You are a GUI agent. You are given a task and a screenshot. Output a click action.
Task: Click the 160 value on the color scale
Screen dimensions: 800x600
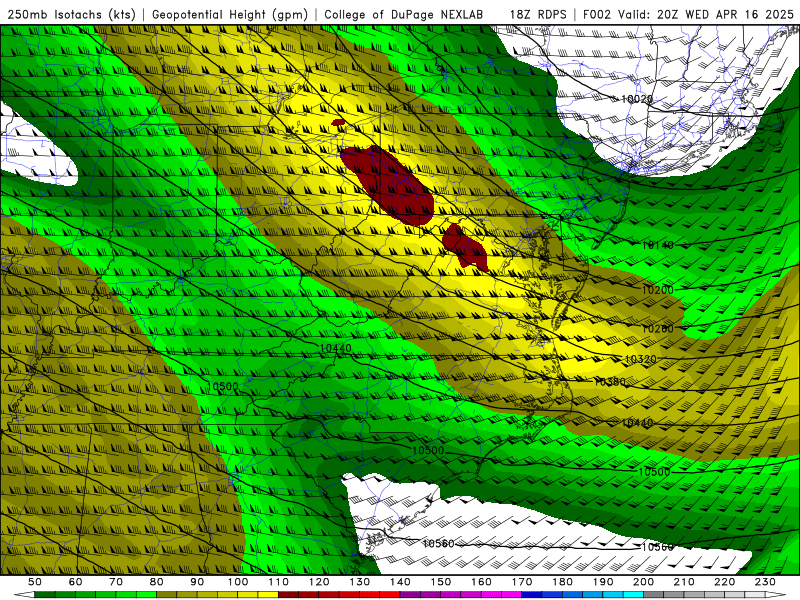[x=482, y=582]
